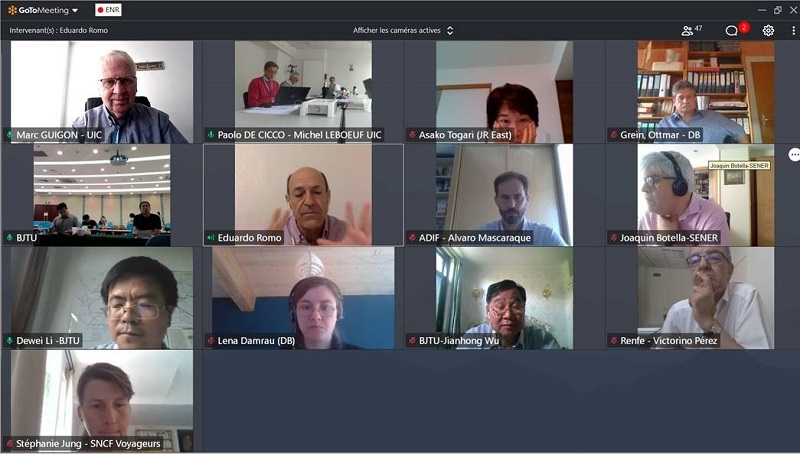
Task: Click the muted mic icon beside Lena Damrau (DB)
Action: tap(210, 341)
